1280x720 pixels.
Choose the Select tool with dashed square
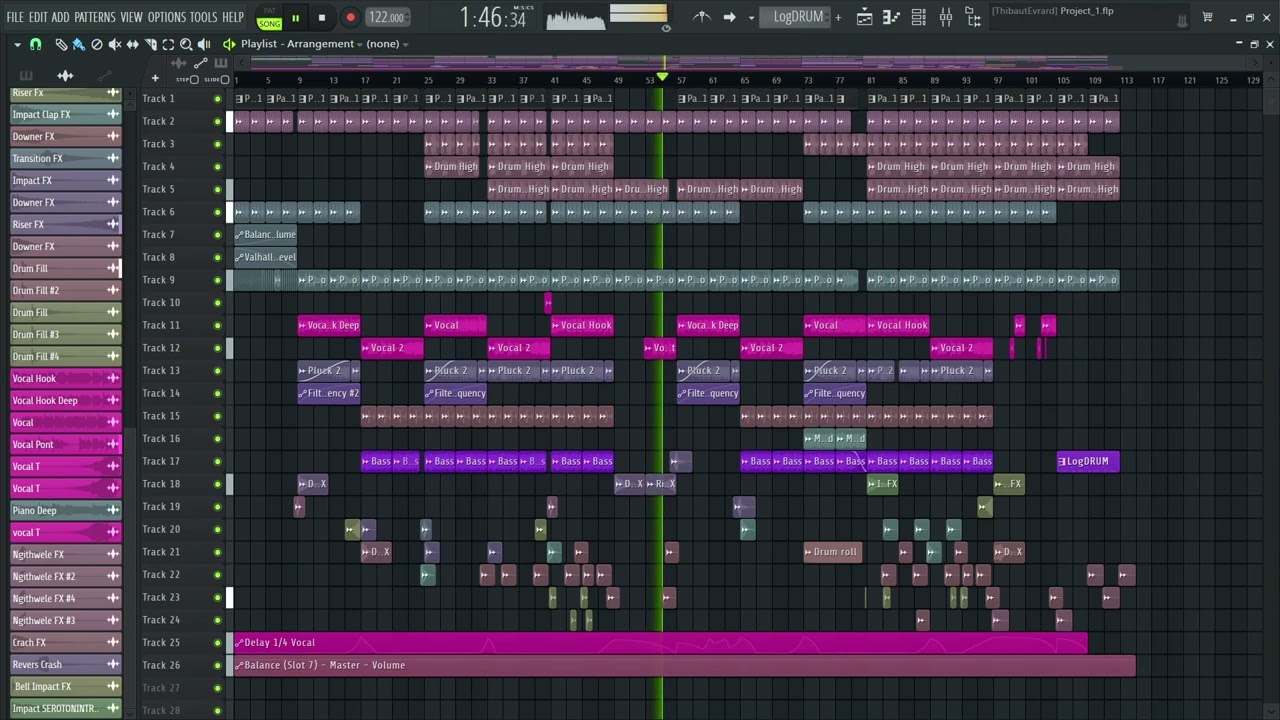coord(169,44)
